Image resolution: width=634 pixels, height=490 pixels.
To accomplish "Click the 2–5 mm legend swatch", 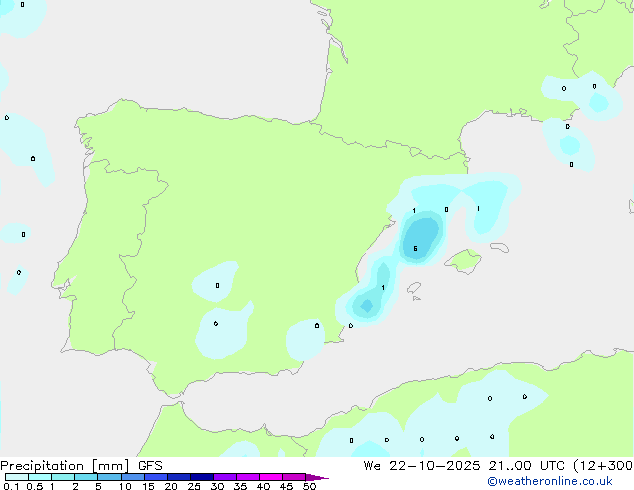I will pyautogui.click(x=86, y=477).
